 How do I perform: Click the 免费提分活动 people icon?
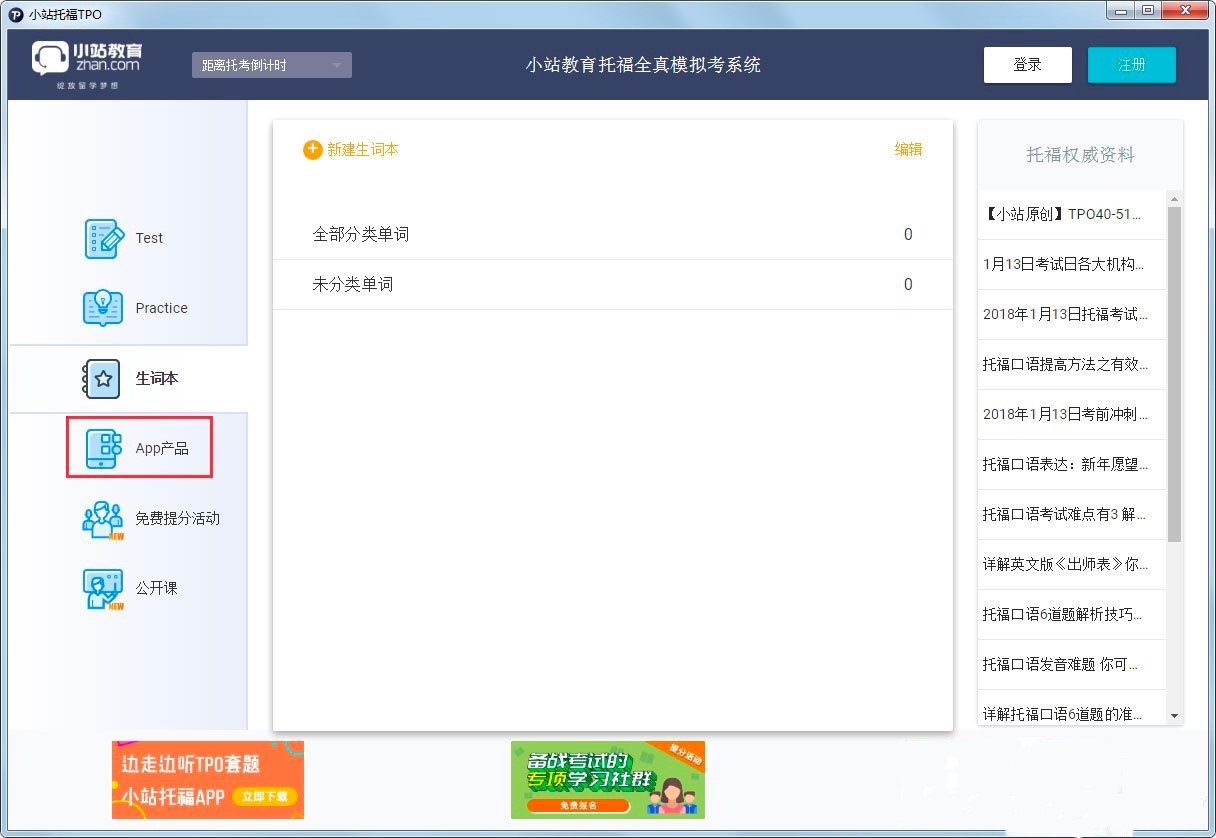click(x=102, y=519)
